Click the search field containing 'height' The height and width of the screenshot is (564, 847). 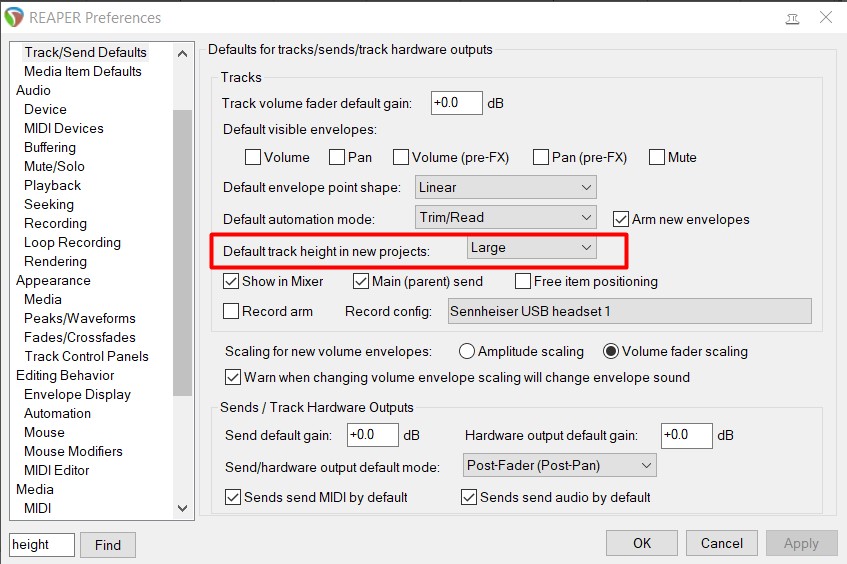[42, 545]
